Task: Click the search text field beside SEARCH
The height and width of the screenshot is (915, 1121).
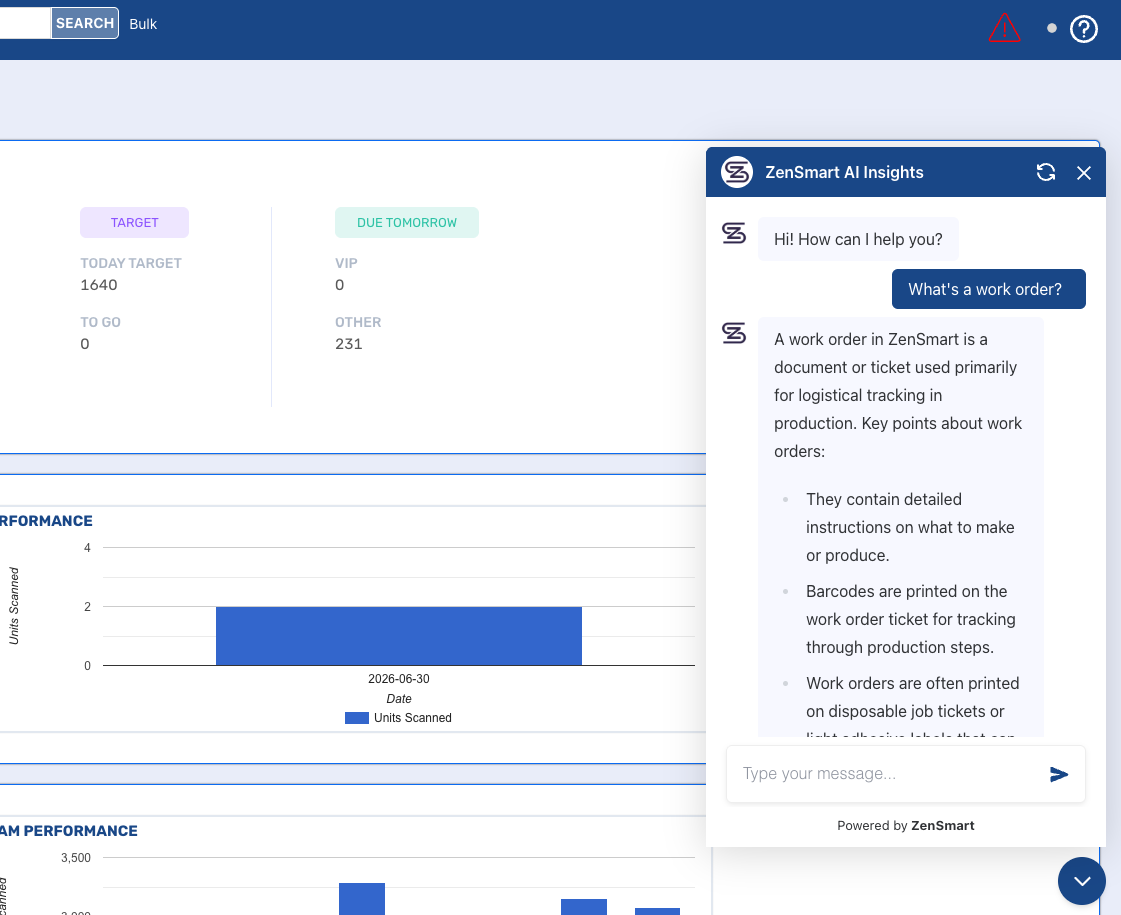Action: click(x=25, y=24)
